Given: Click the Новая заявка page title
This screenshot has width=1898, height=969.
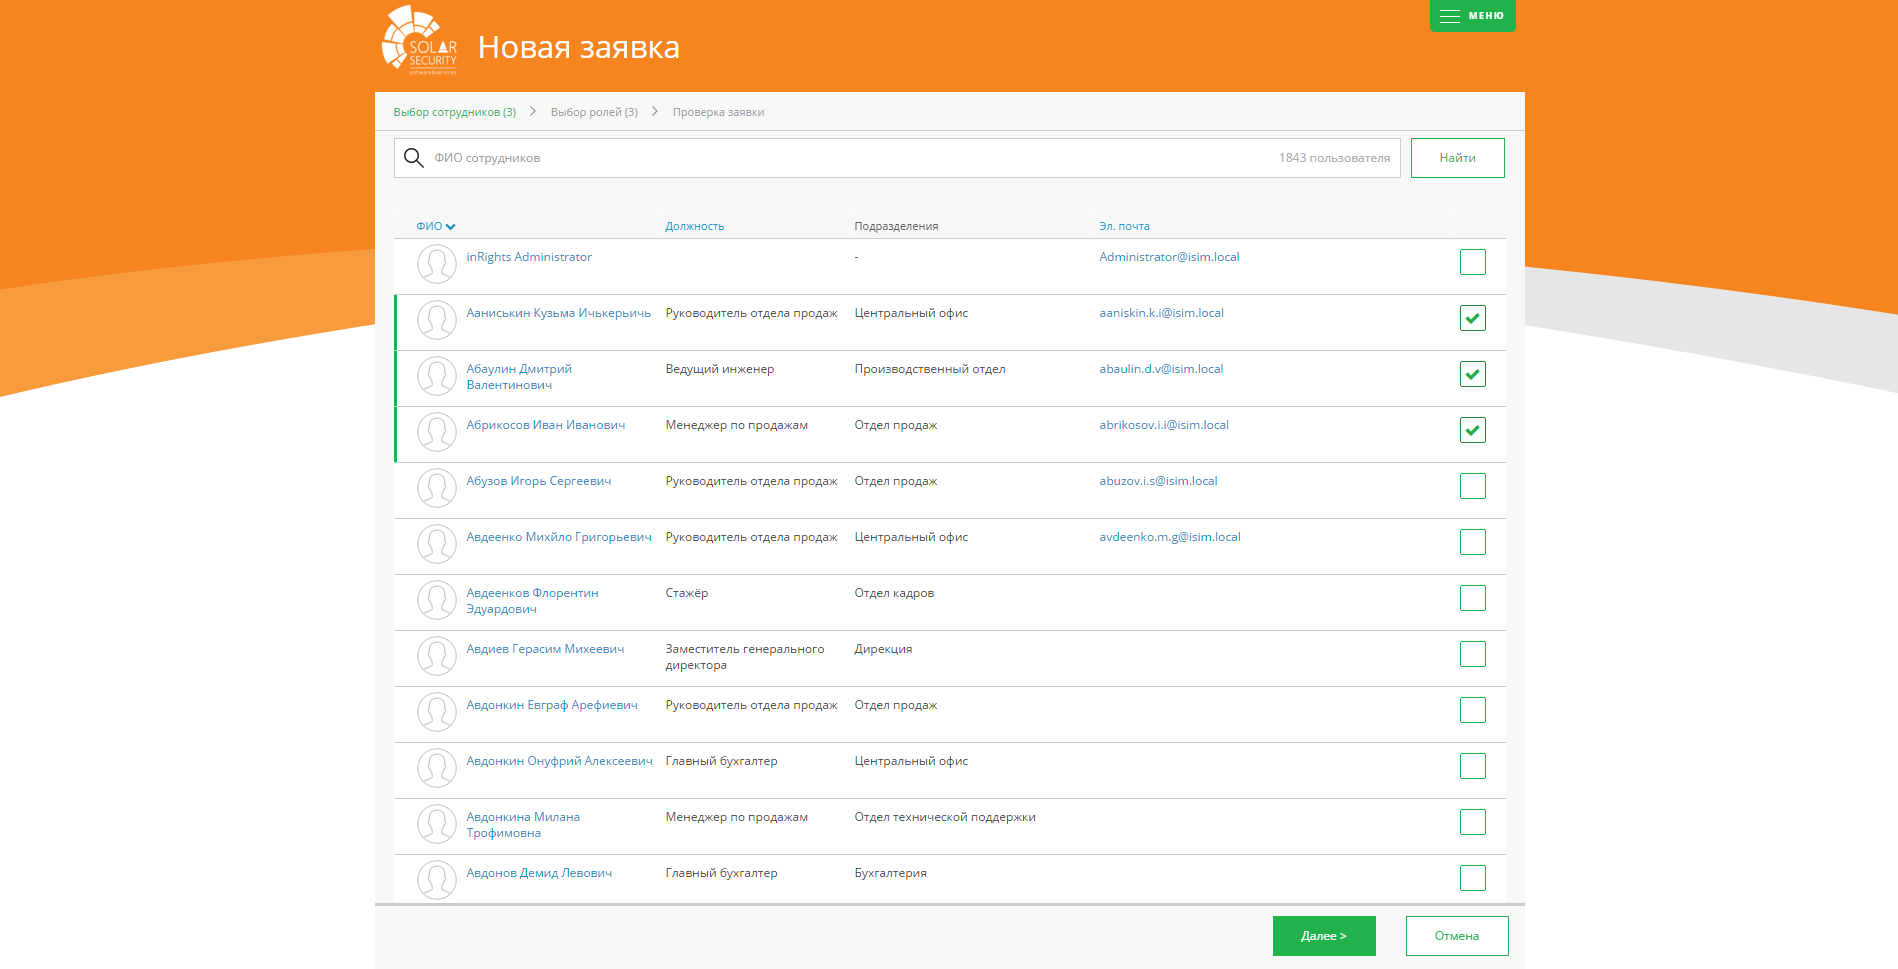Looking at the screenshot, I should click(x=579, y=47).
